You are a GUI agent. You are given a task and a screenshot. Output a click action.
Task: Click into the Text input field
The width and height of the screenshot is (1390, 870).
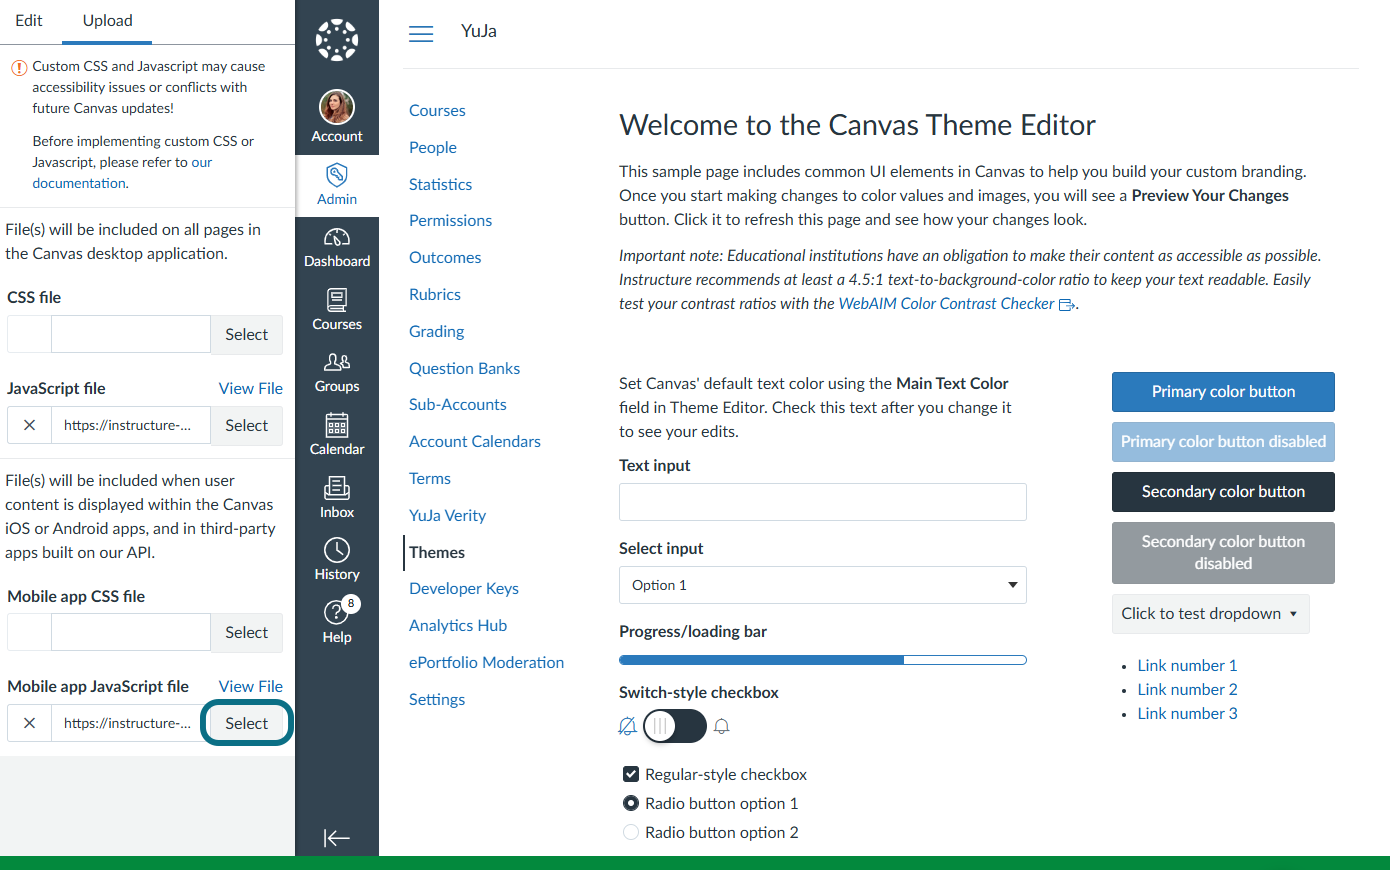click(x=823, y=502)
